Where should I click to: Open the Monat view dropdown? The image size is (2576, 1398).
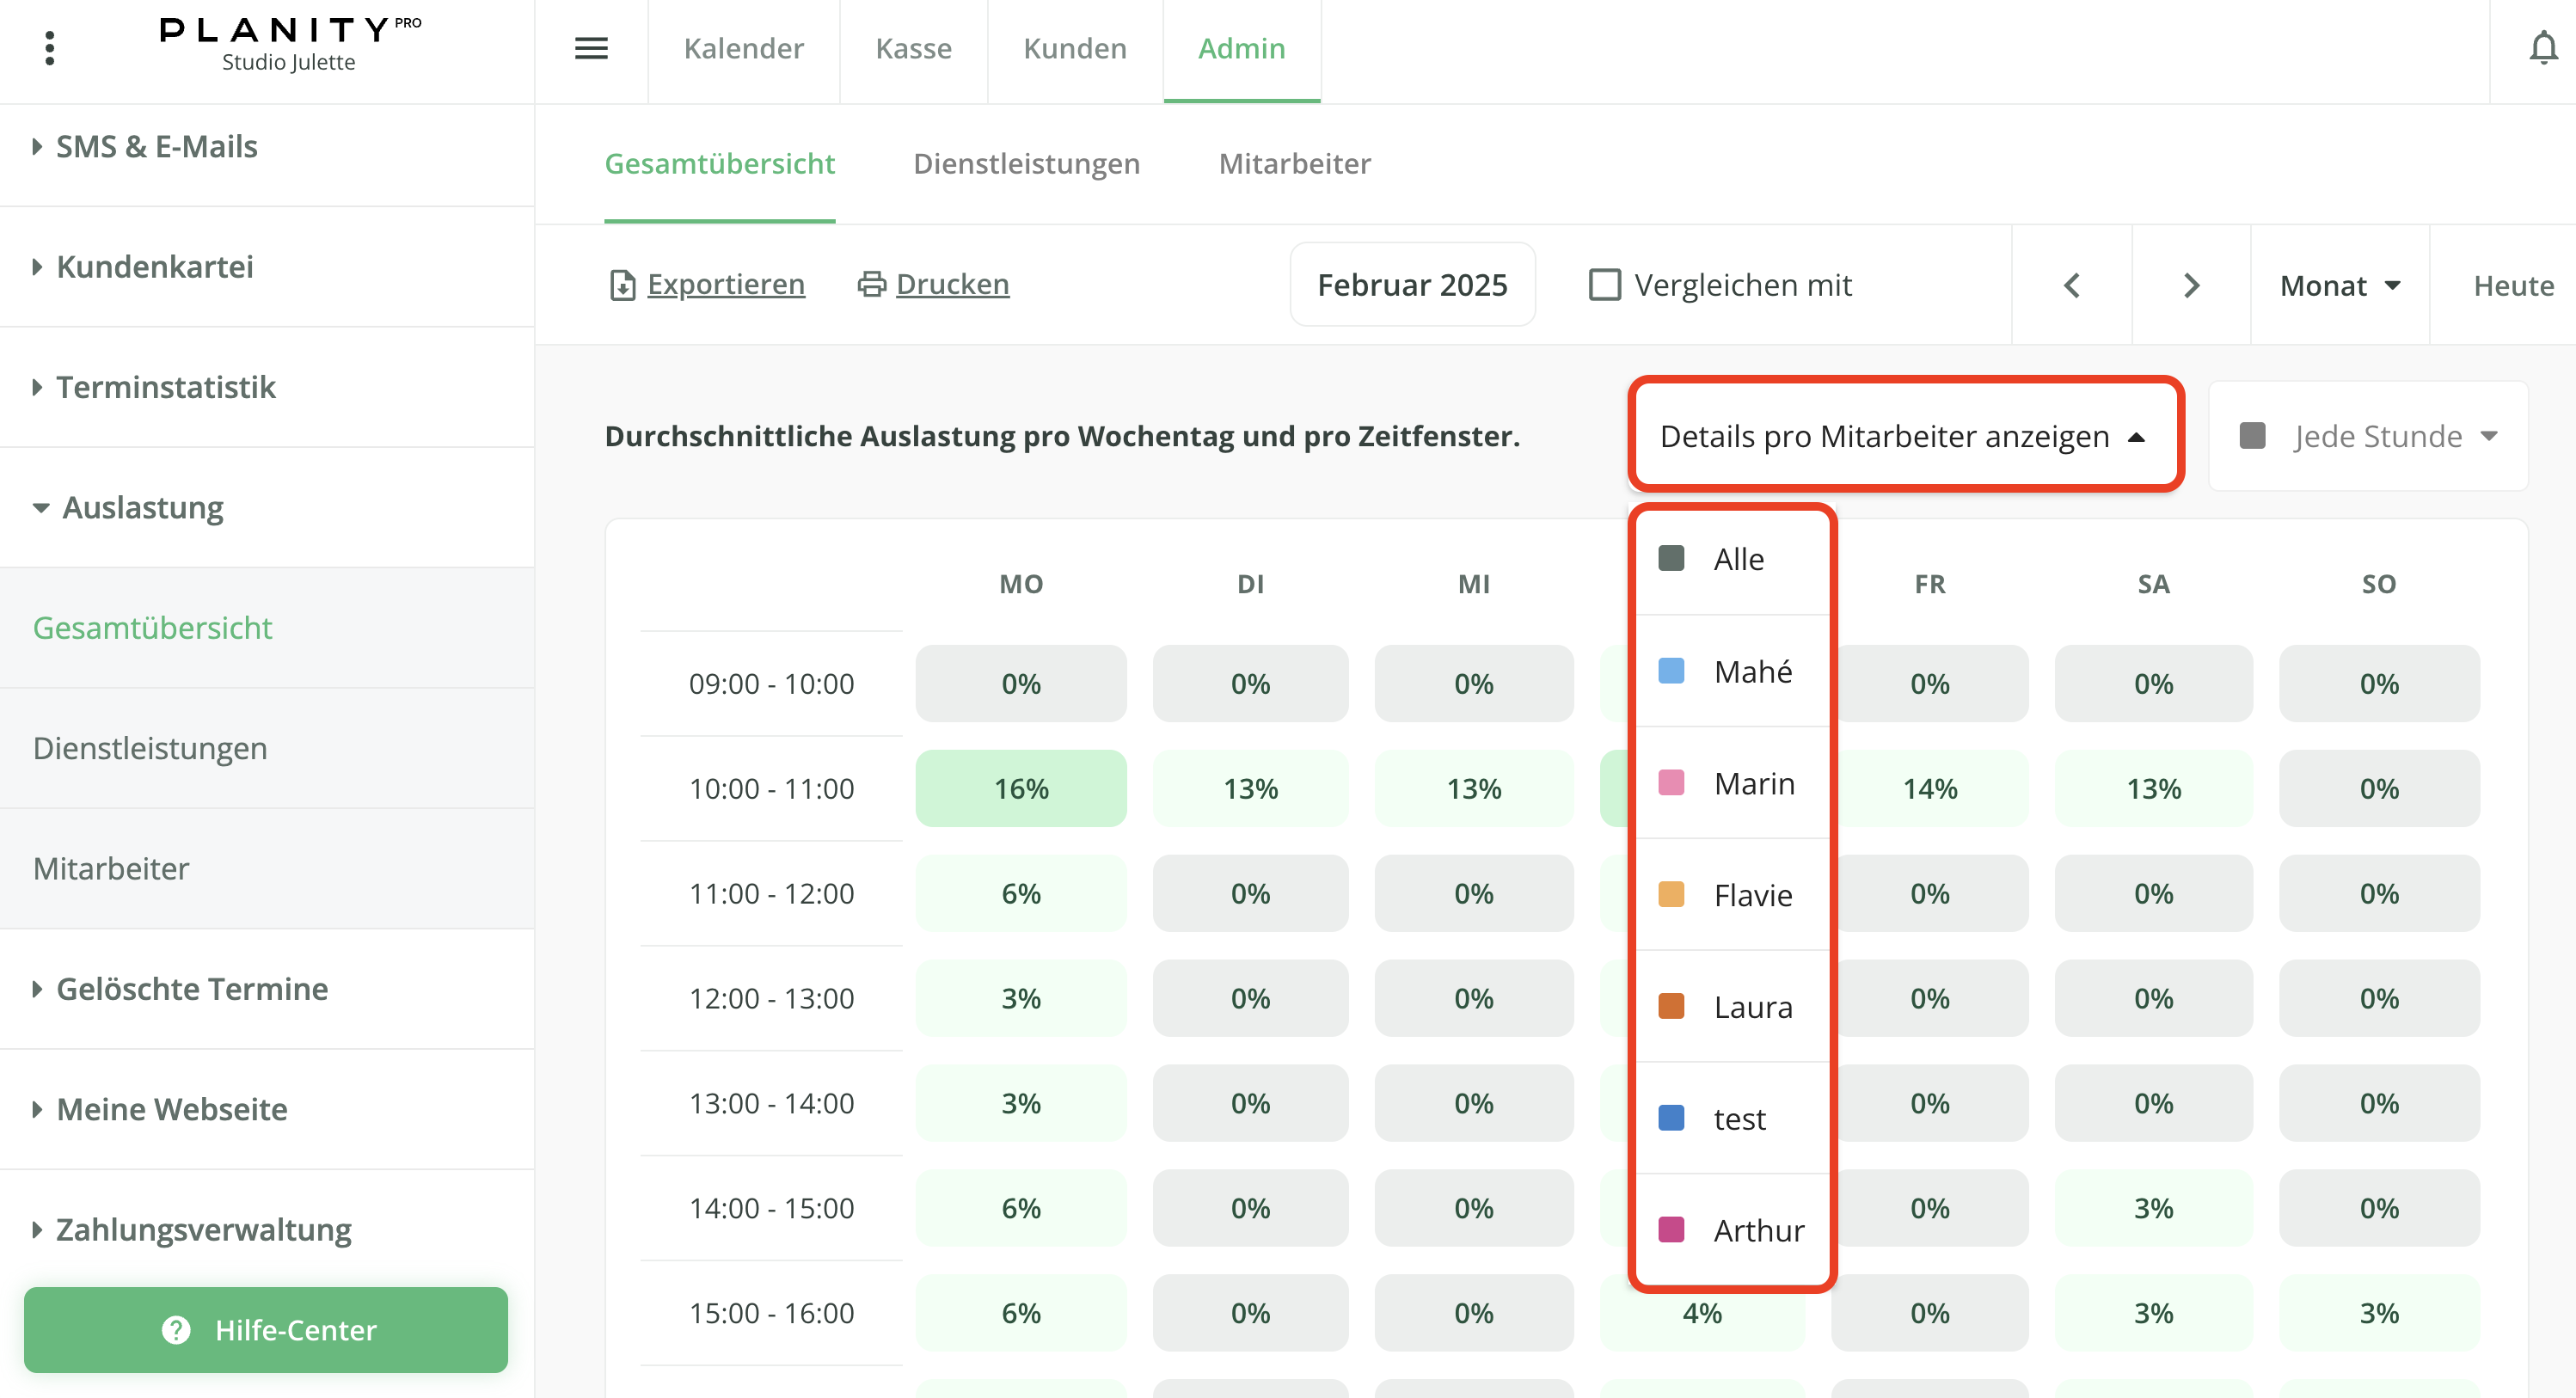2339,286
